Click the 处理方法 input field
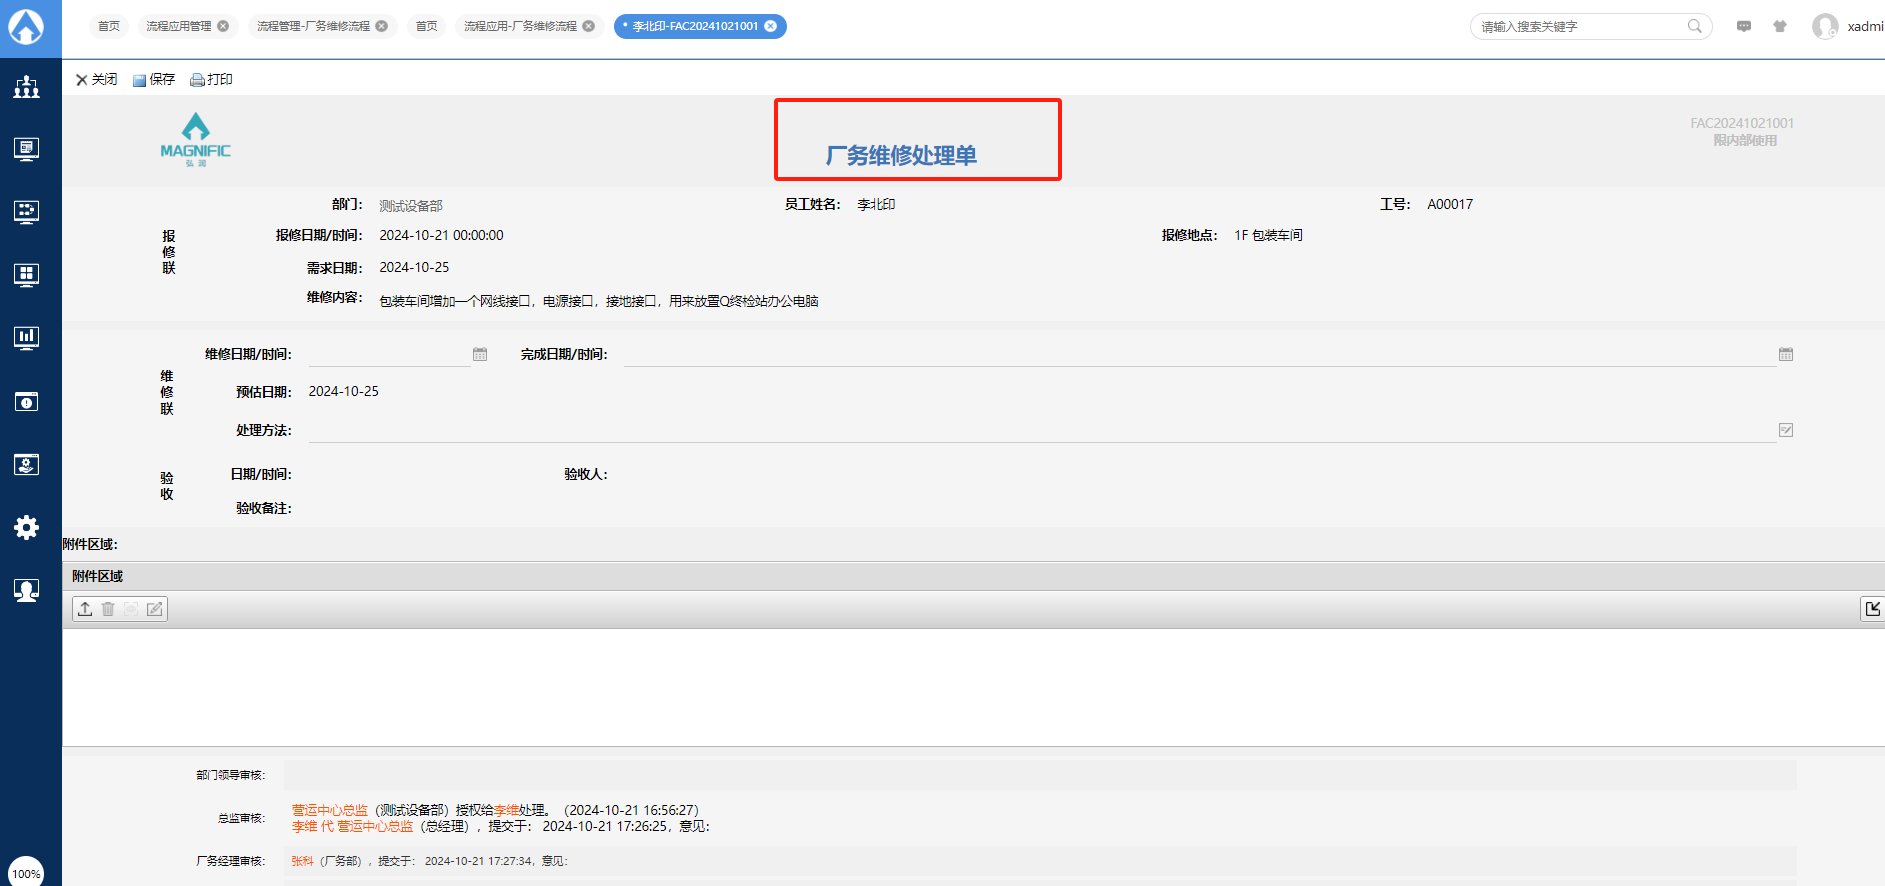Viewport: 1885px width, 886px height. (1042, 430)
